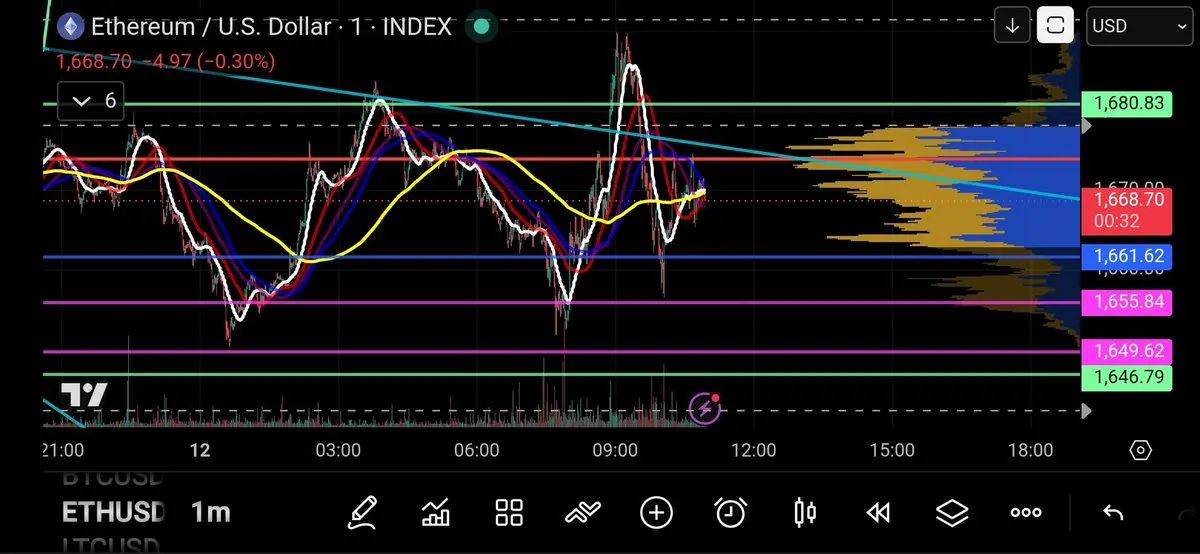Tap the price change -4.97 (-0.30%) text
Image resolution: width=1200 pixels, height=554 pixels.
pyautogui.click(x=209, y=62)
